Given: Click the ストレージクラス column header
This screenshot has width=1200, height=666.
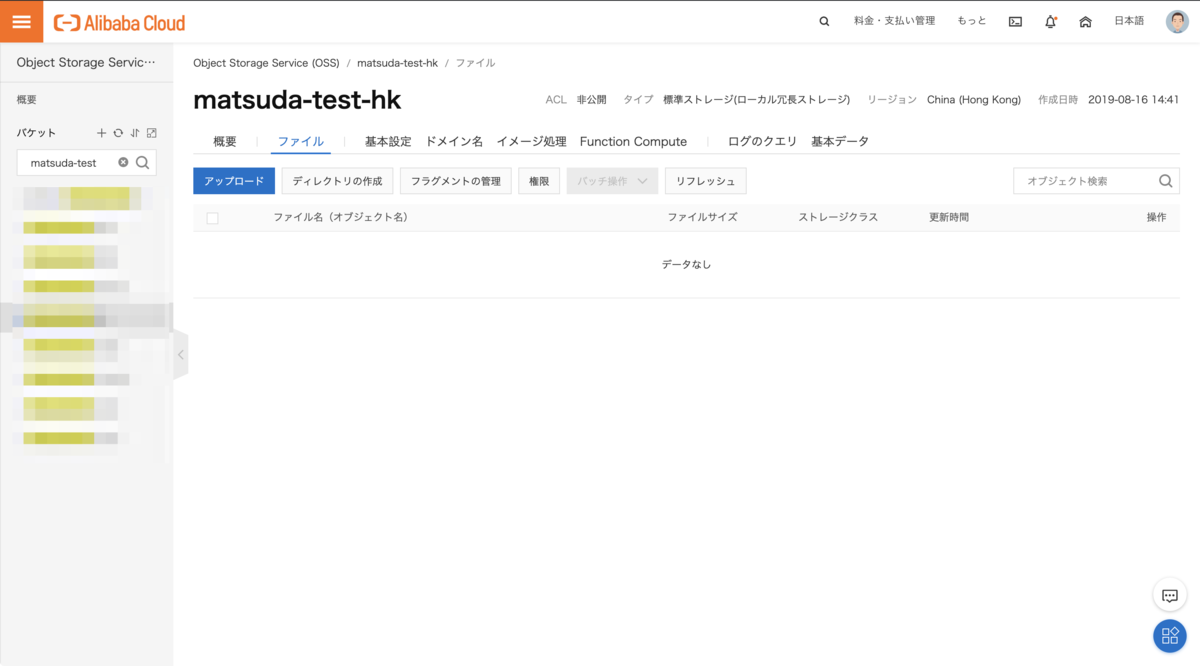Looking at the screenshot, I should [x=838, y=217].
